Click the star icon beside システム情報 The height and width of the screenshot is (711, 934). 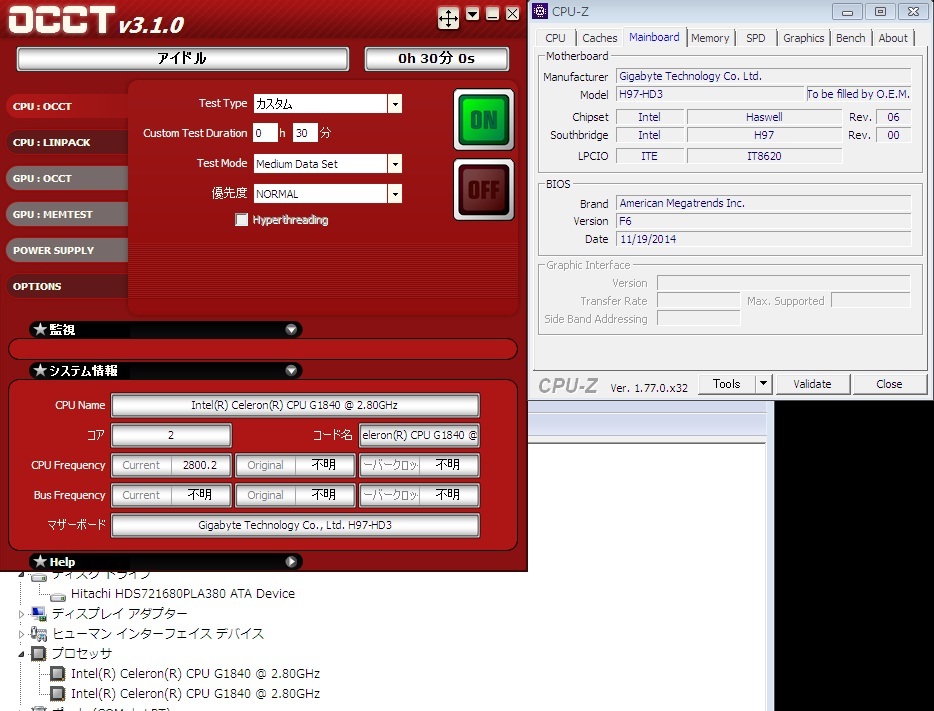click(x=40, y=370)
